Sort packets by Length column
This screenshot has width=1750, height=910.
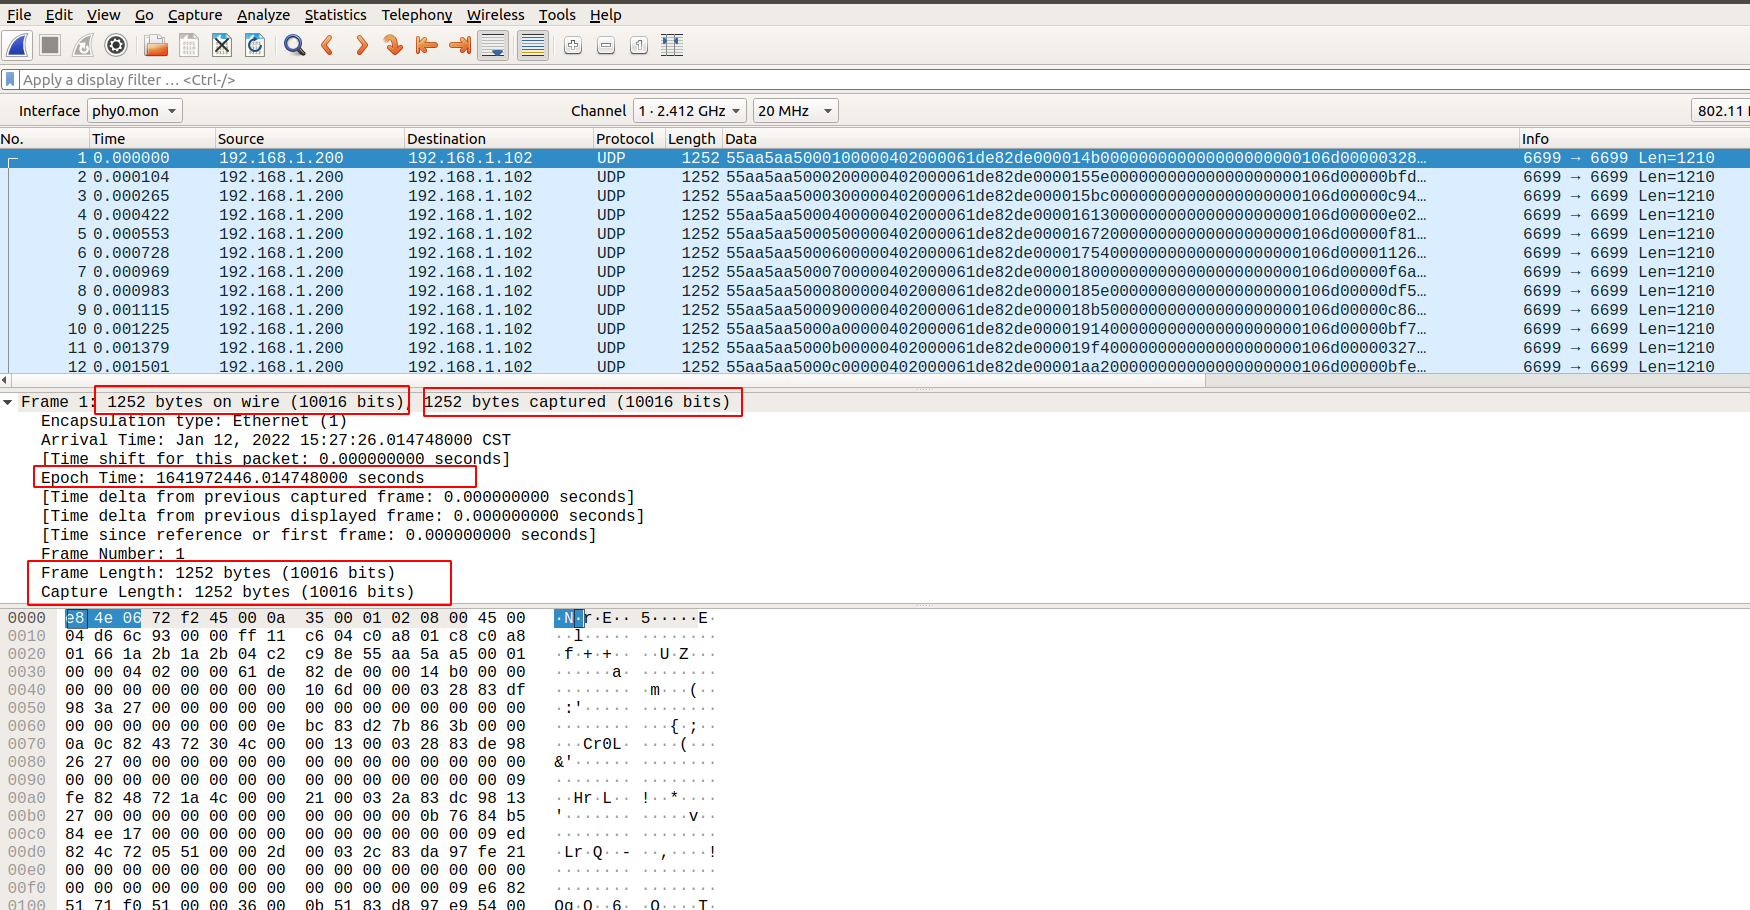click(694, 138)
